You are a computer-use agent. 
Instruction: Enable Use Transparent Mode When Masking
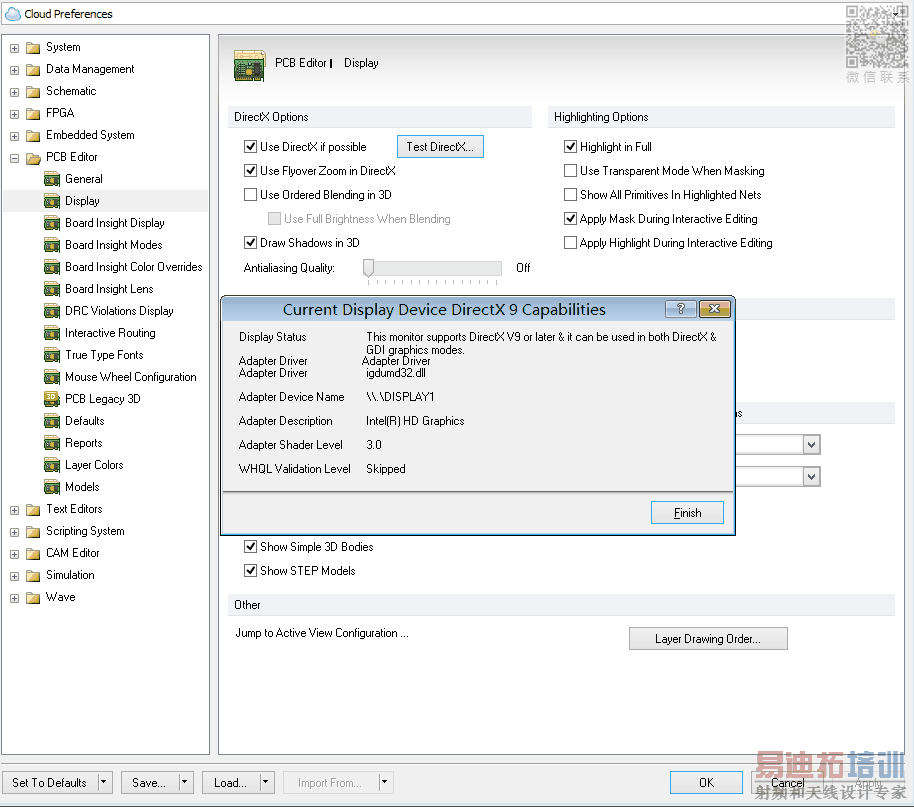click(571, 170)
